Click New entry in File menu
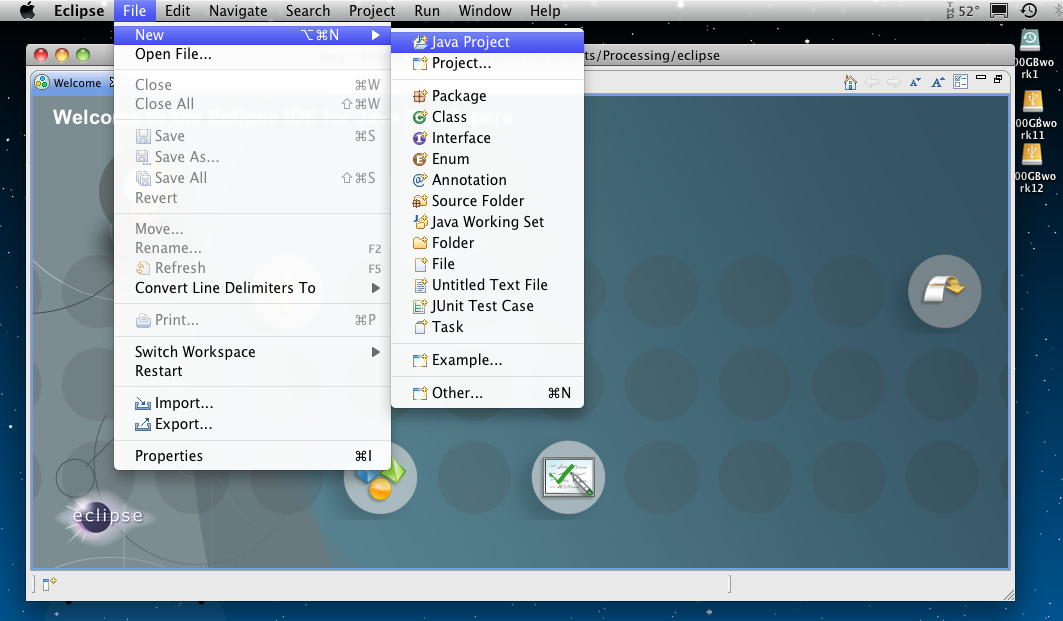 [252, 35]
